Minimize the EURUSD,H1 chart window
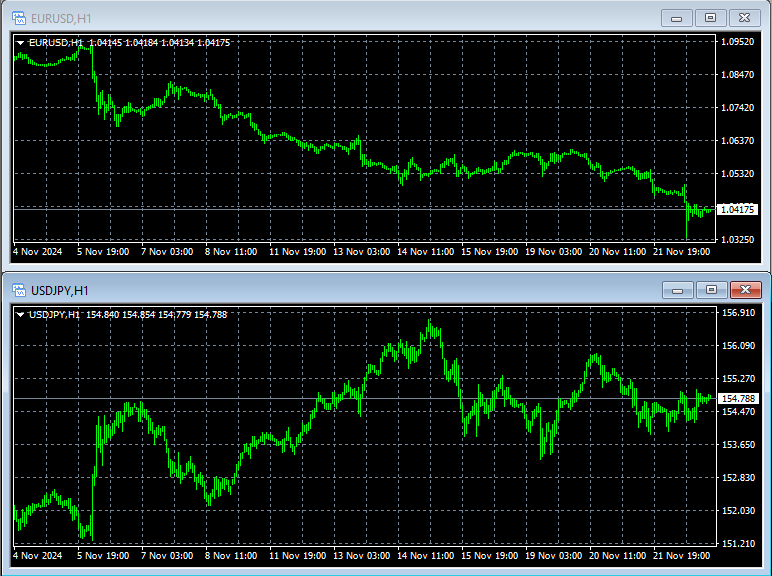The image size is (772, 576). (x=676, y=18)
